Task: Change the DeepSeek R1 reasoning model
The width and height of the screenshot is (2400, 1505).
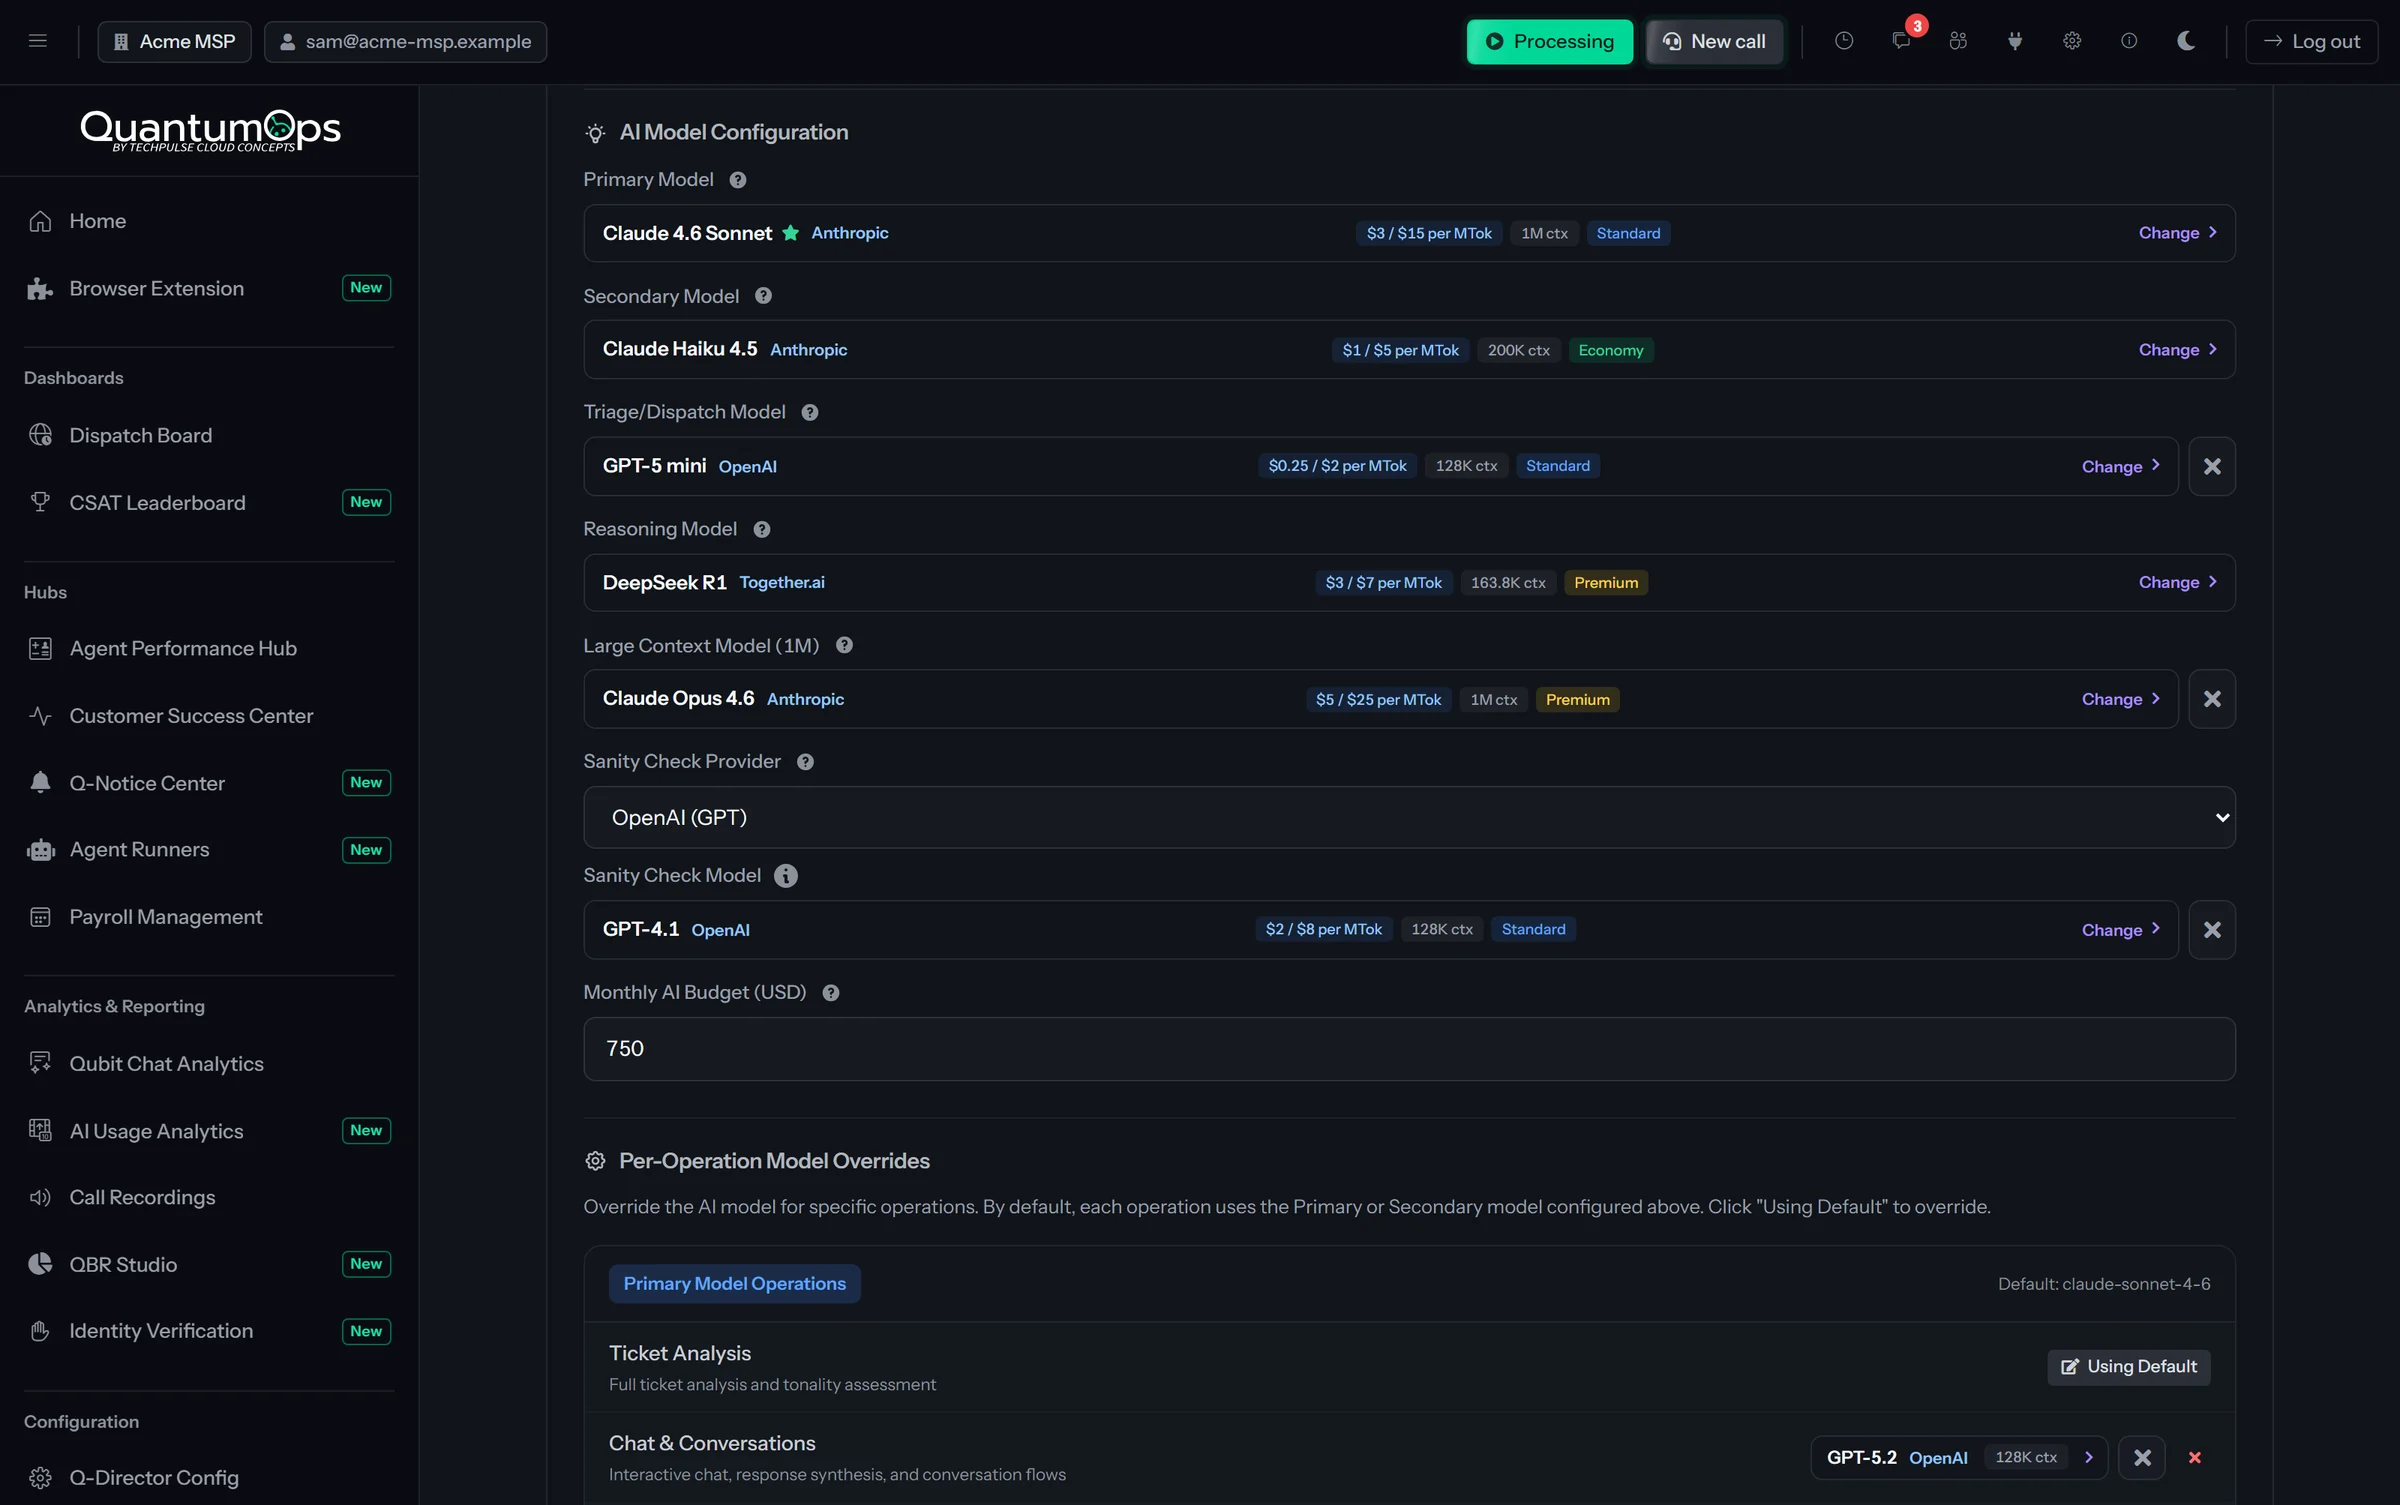Action: coord(2178,582)
